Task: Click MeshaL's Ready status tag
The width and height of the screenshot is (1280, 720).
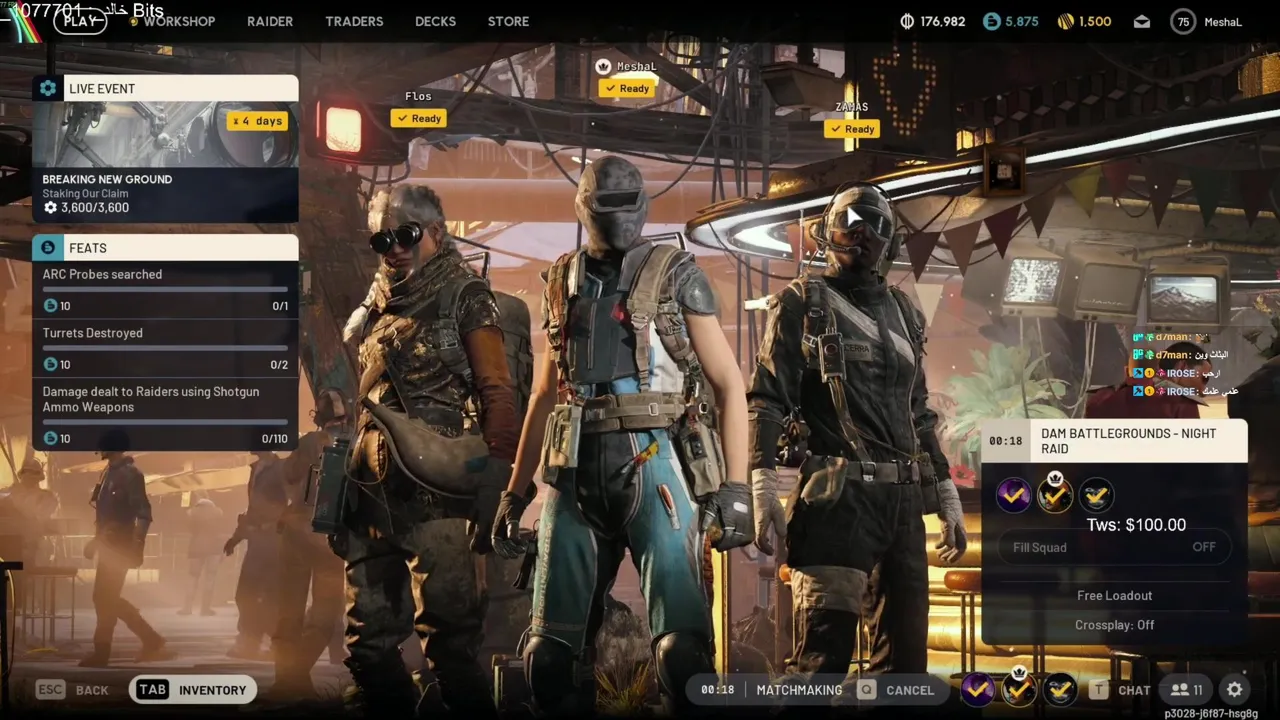Action: click(627, 88)
